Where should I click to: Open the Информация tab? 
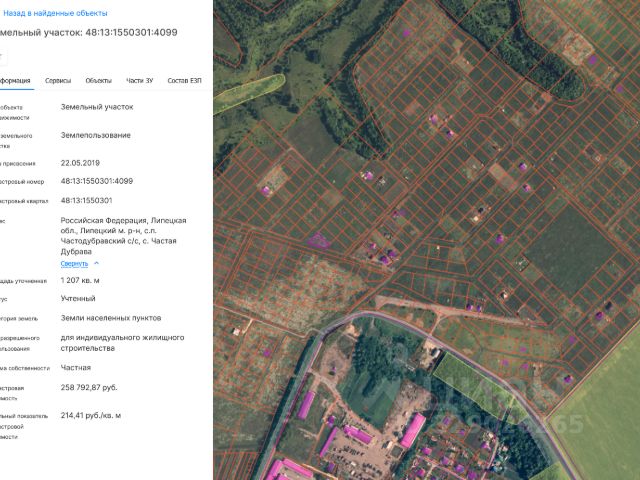[x=15, y=80]
